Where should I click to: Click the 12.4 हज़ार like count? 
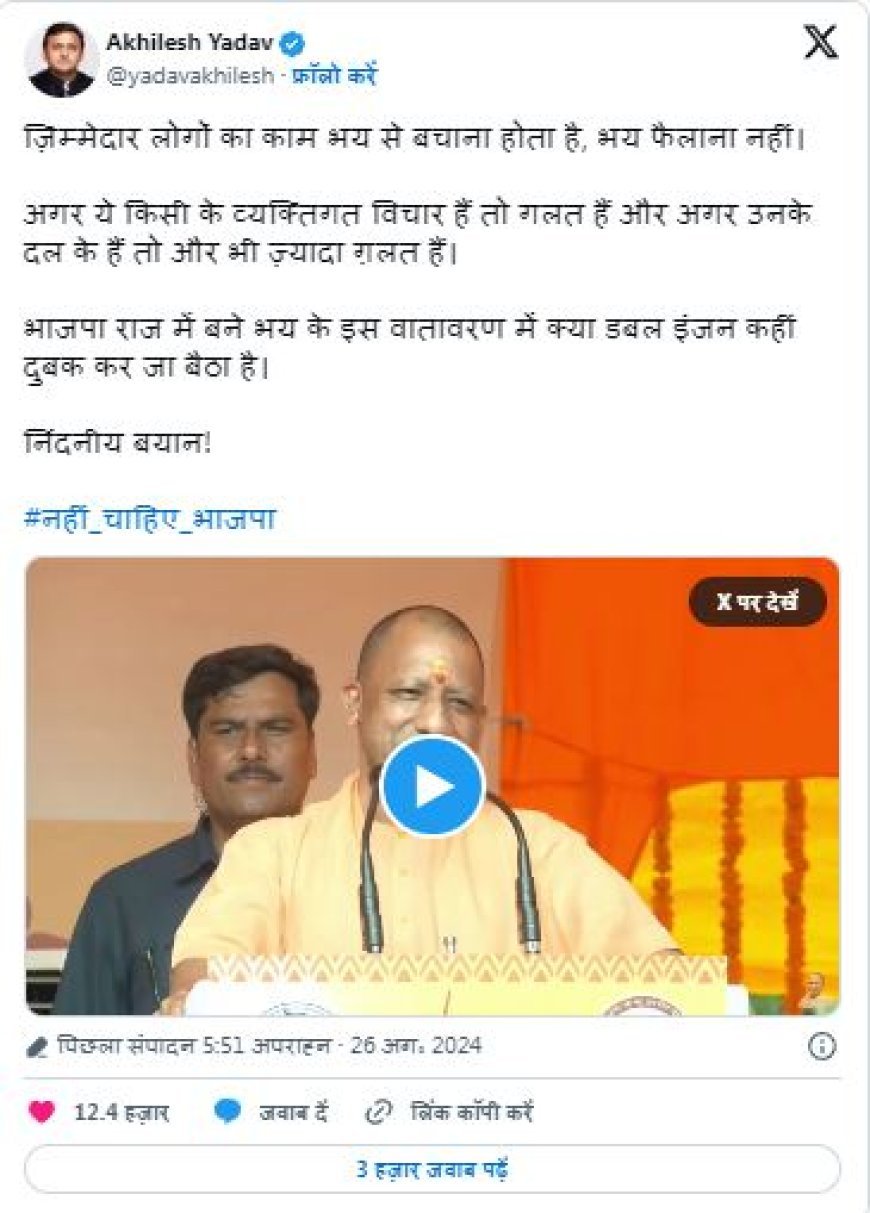121,1111
